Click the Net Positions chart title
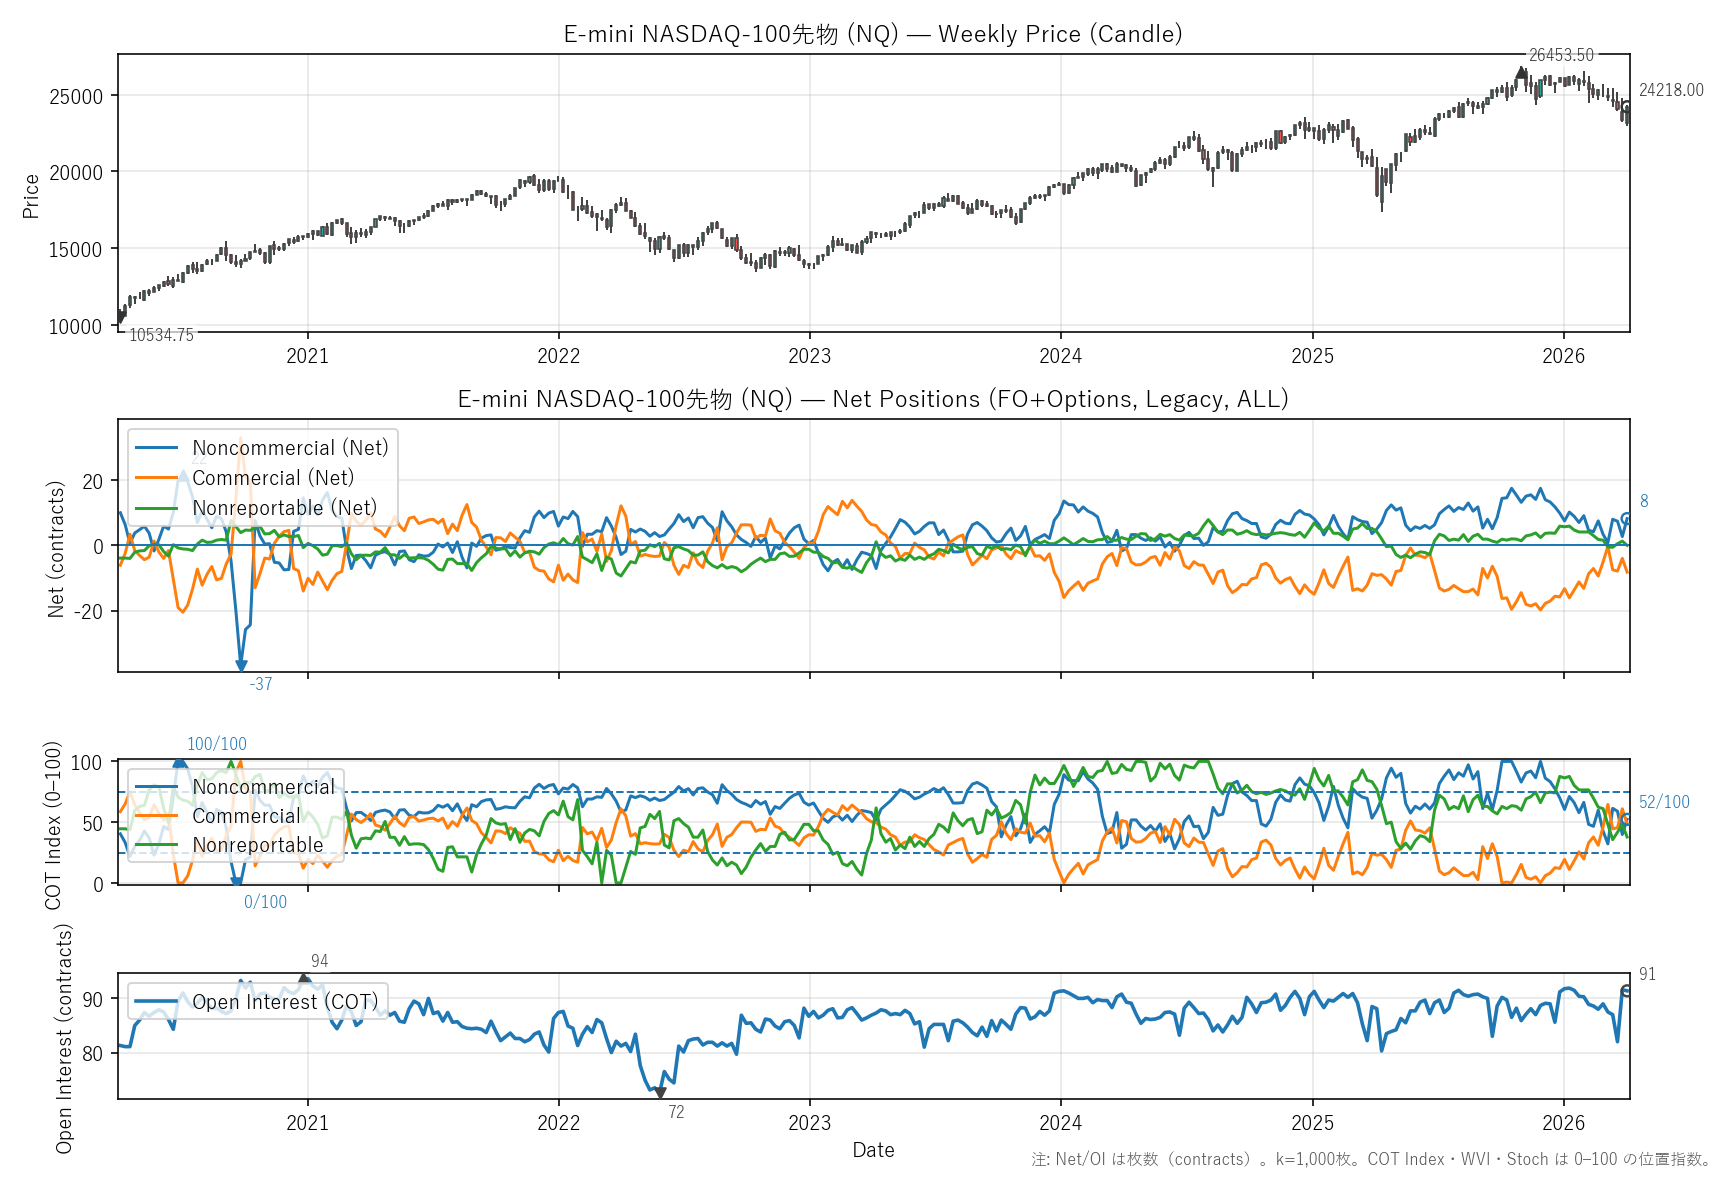This screenshot has height=1180, width=1728. [873, 399]
